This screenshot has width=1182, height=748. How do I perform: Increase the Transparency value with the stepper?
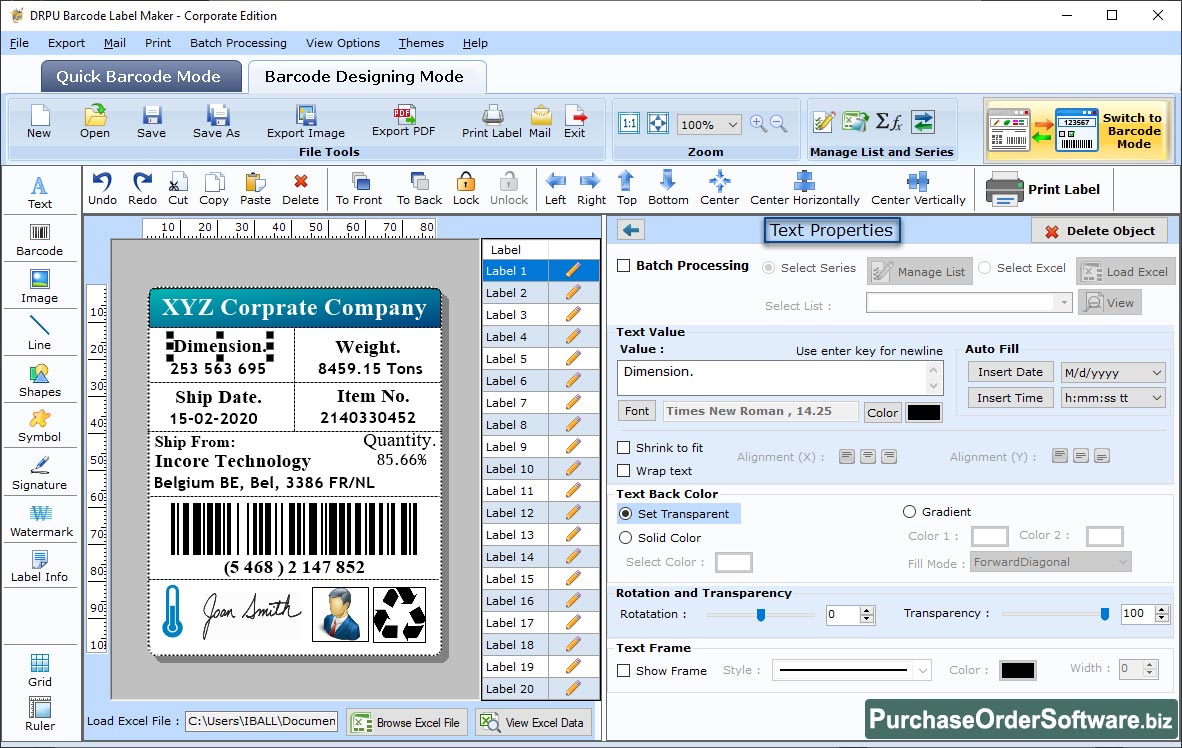pyautogui.click(x=1162, y=609)
